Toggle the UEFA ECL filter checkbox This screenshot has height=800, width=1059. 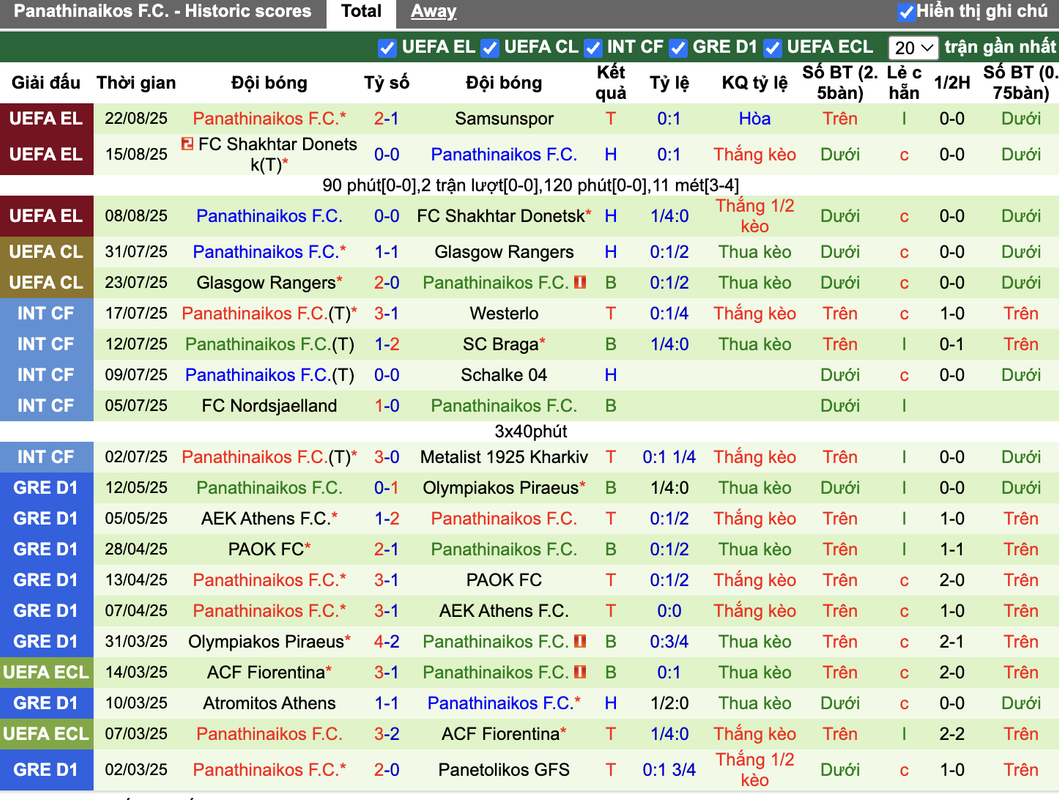tap(773, 48)
